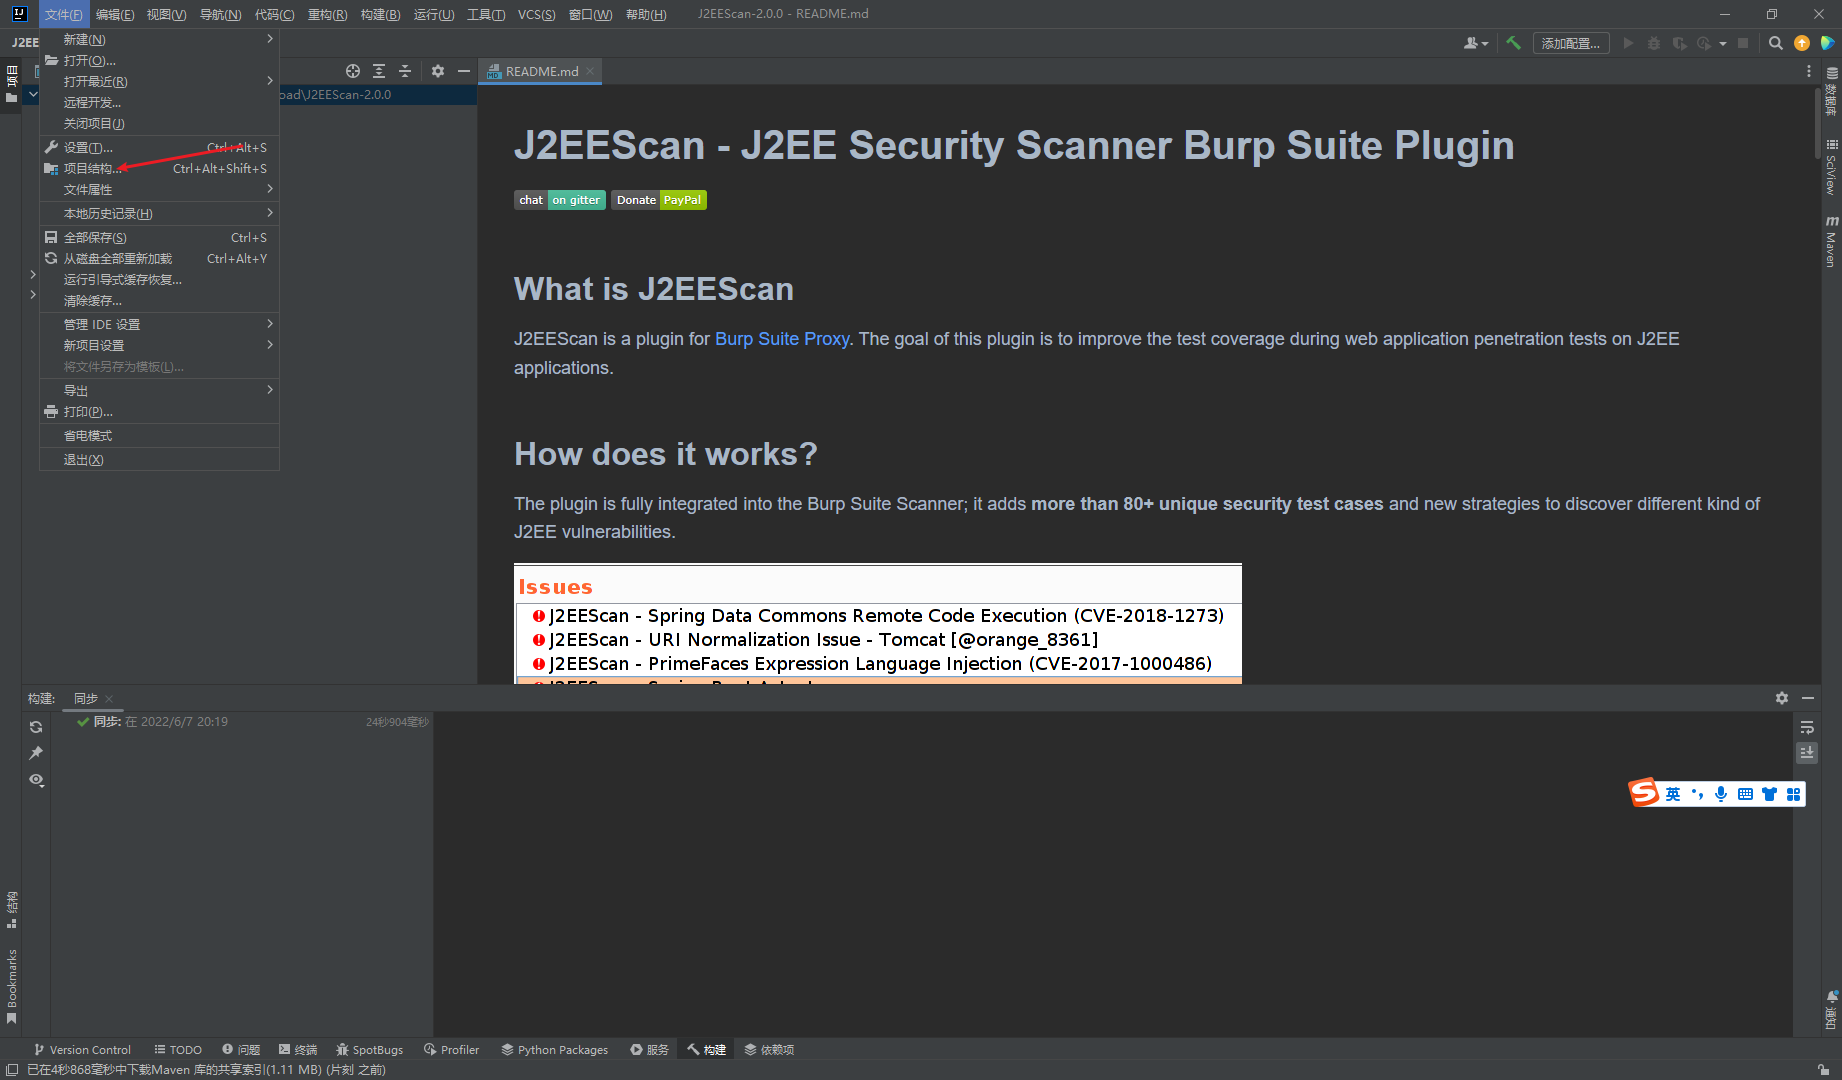Toggle the eye view filter in build panel
This screenshot has height=1080, width=1842.
[36, 780]
